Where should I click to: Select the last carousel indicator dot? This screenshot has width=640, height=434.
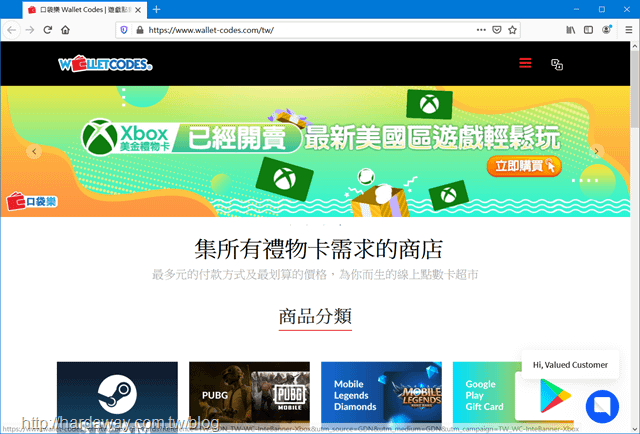340,225
